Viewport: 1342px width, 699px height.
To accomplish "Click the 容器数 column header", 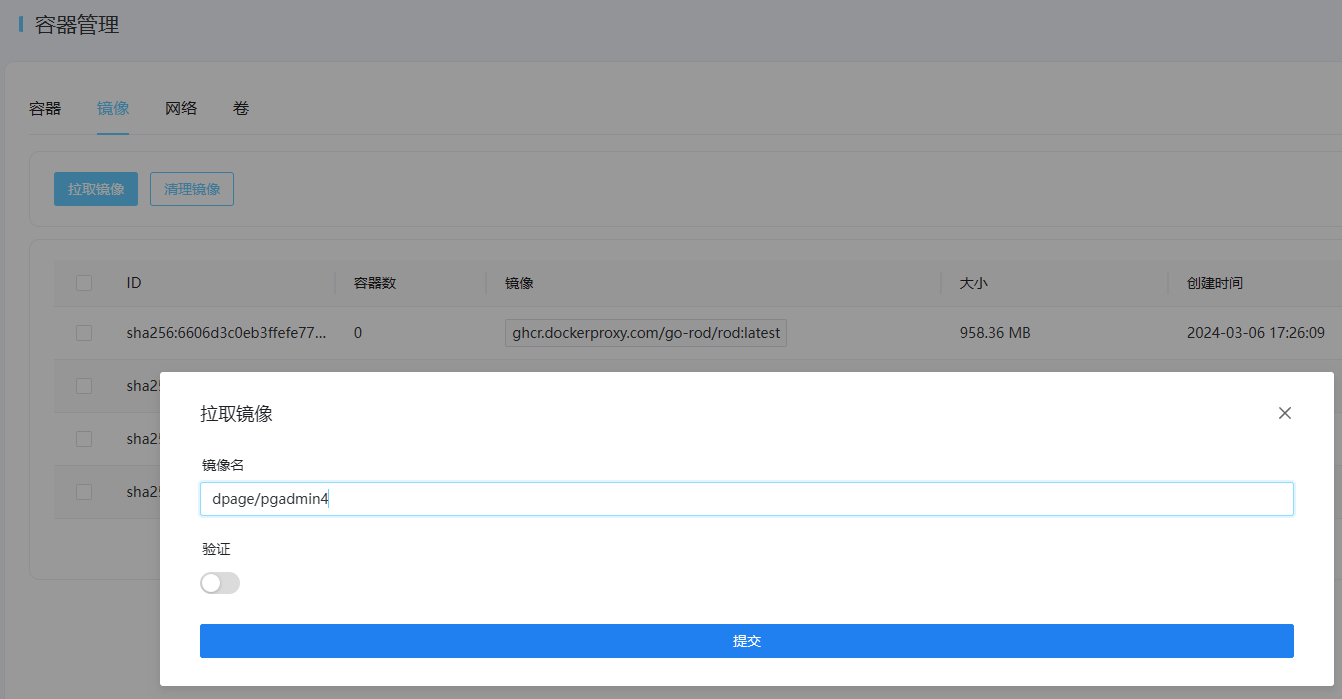I will click(375, 283).
